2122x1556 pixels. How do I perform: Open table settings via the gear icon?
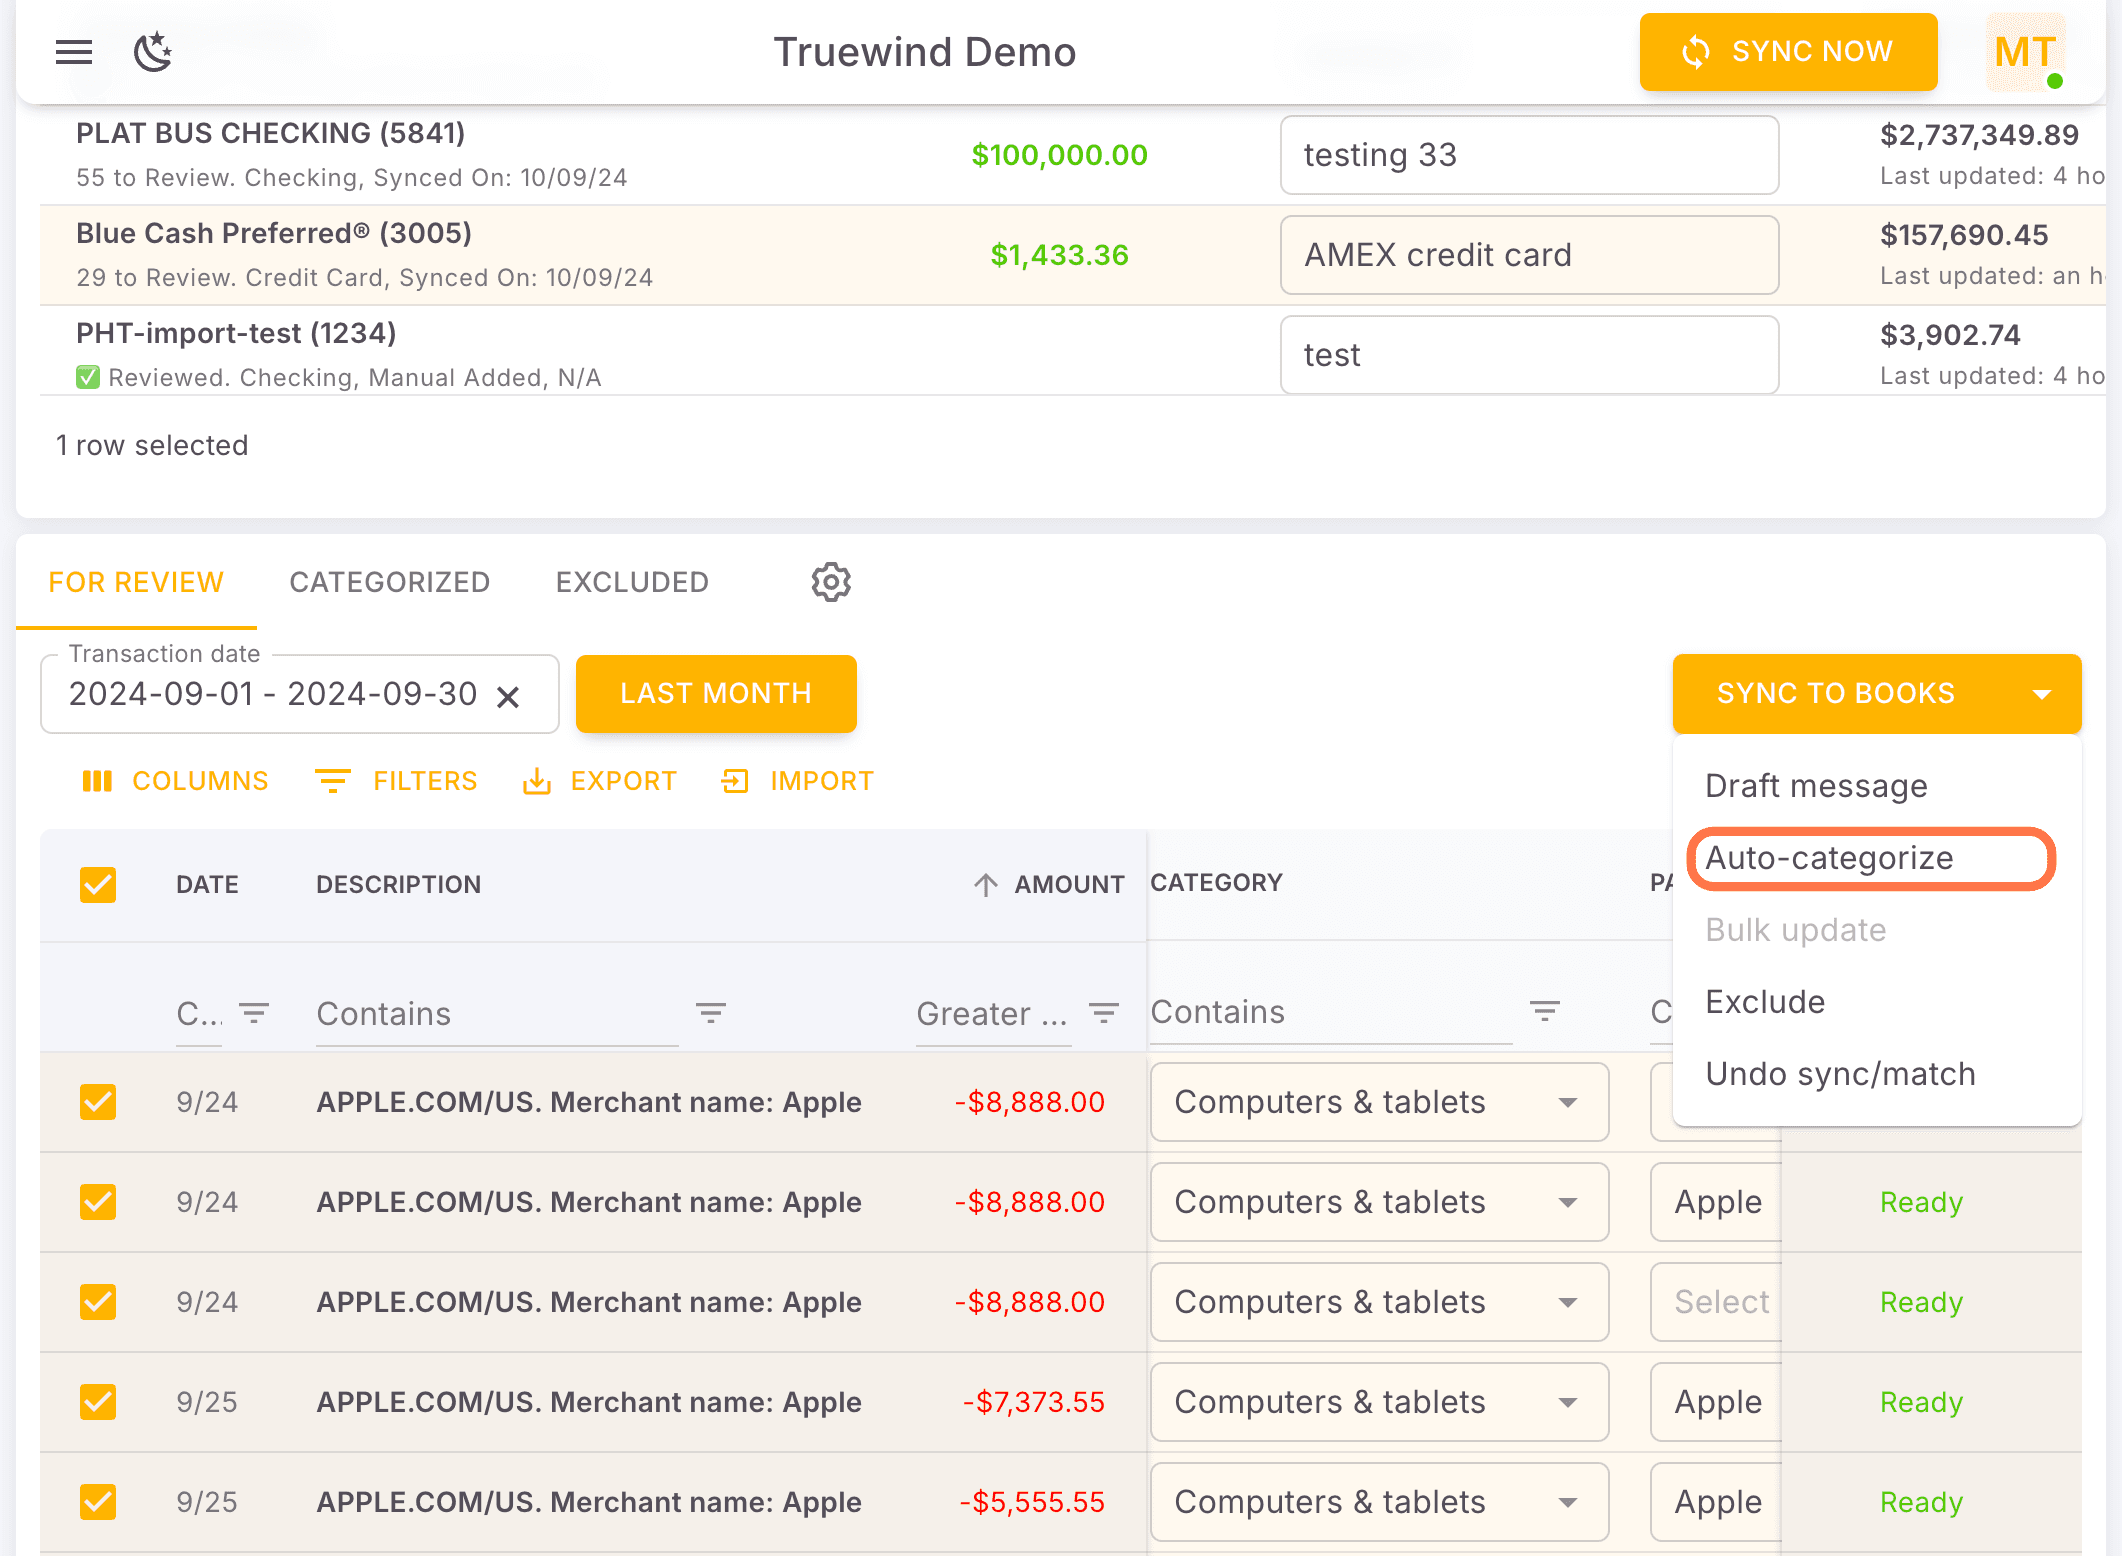[830, 582]
